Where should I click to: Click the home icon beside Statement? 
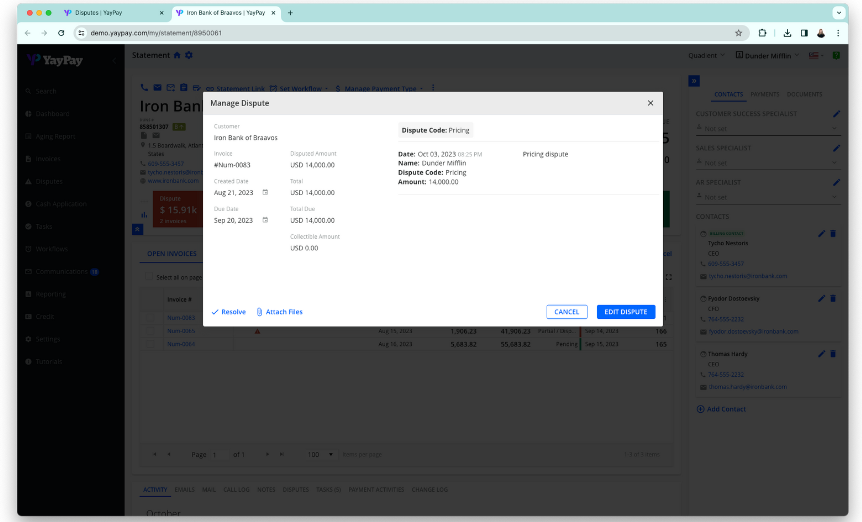[x=177, y=55]
